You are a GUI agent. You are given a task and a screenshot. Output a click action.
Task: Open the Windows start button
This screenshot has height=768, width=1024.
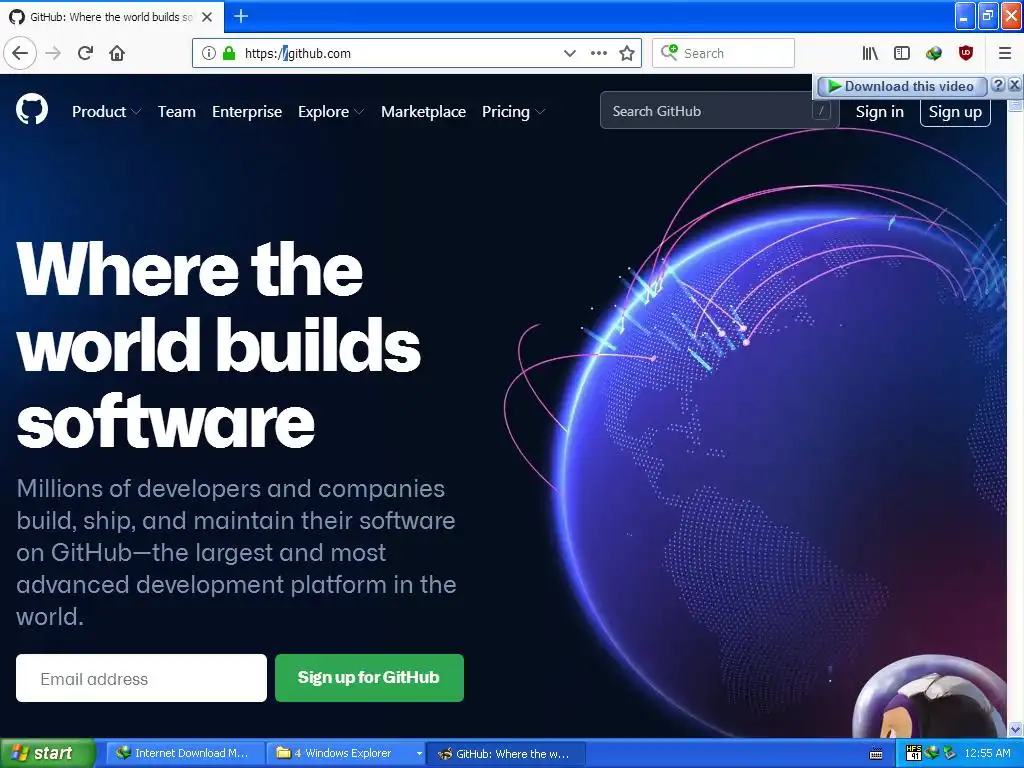point(48,753)
